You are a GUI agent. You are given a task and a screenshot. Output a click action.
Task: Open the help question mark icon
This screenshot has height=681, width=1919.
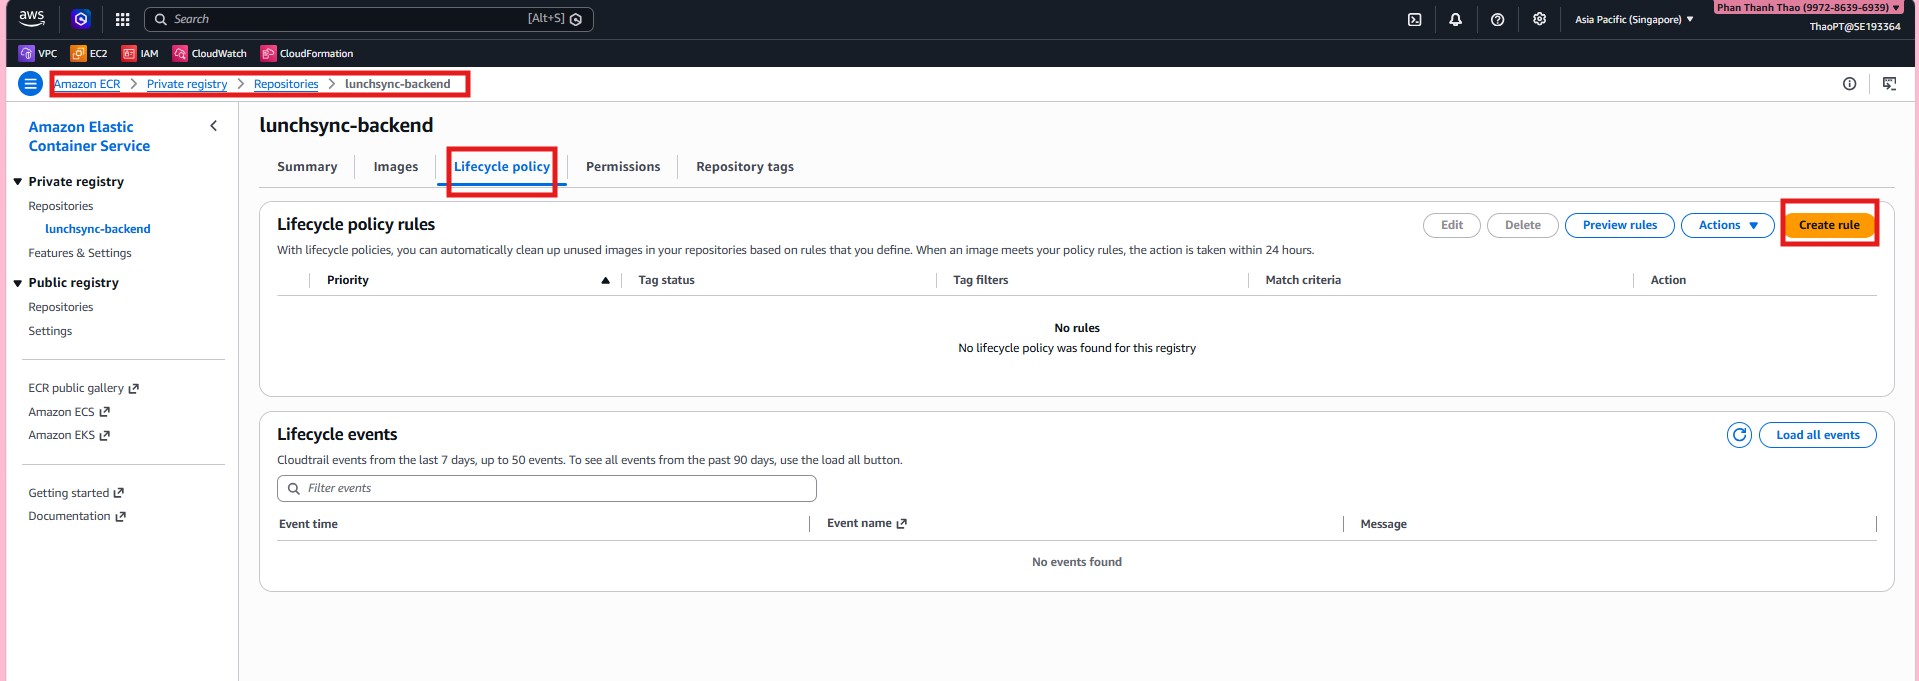pyautogui.click(x=1497, y=19)
